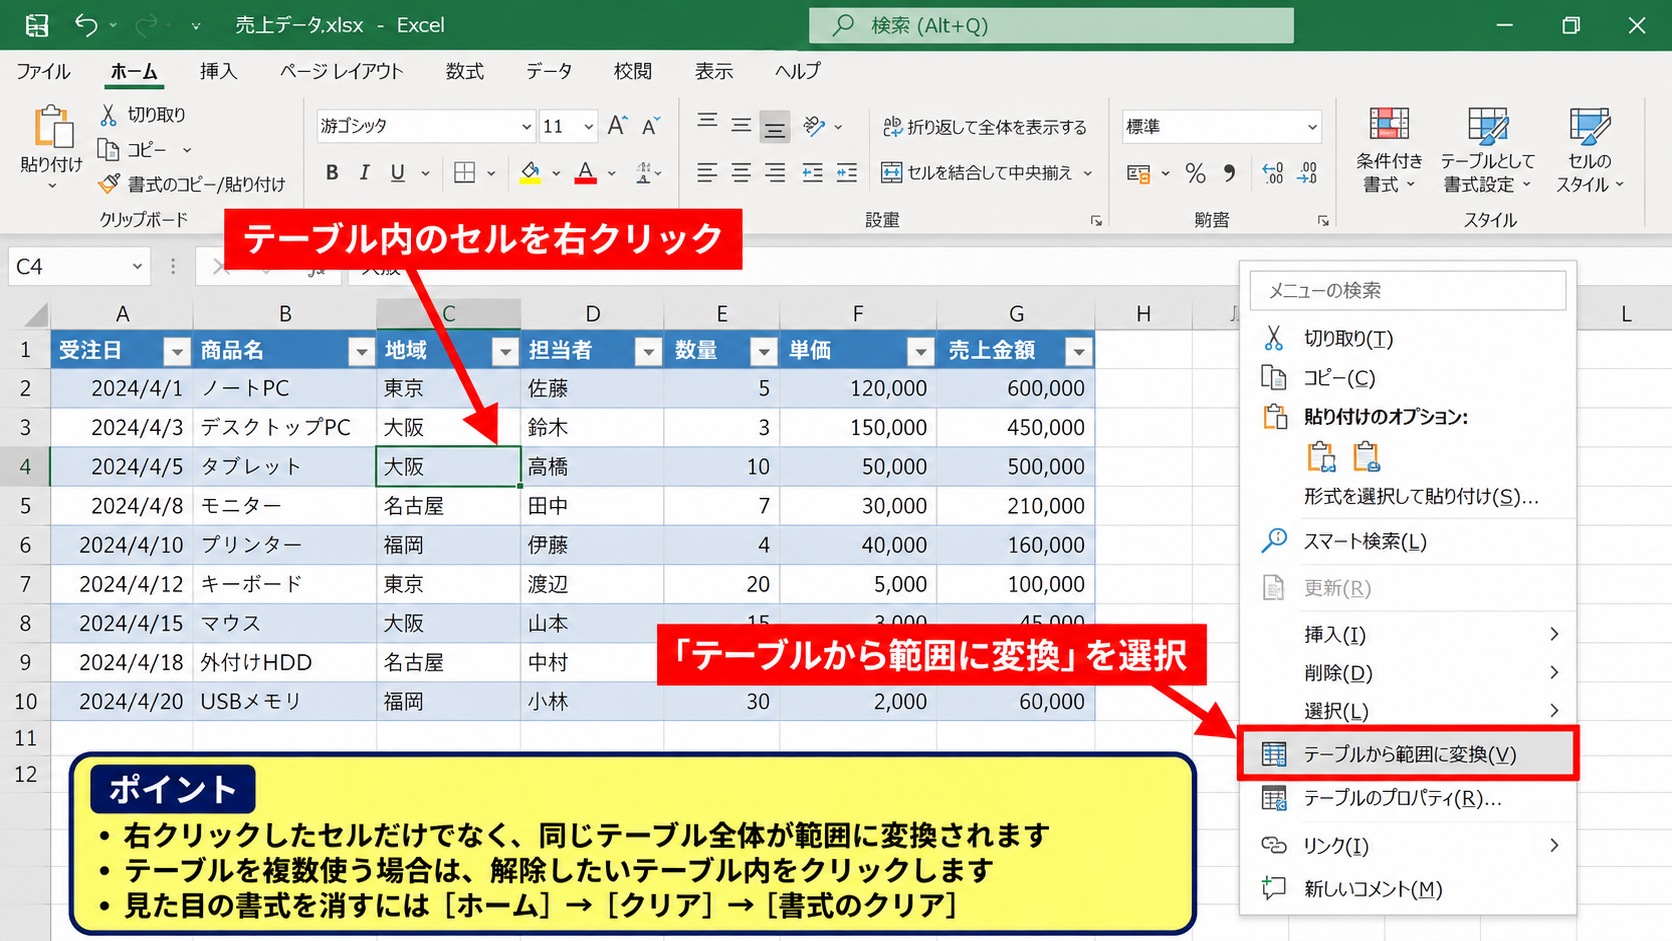Click the percent style icon
The height and width of the screenshot is (941, 1672).
[x=1195, y=173]
